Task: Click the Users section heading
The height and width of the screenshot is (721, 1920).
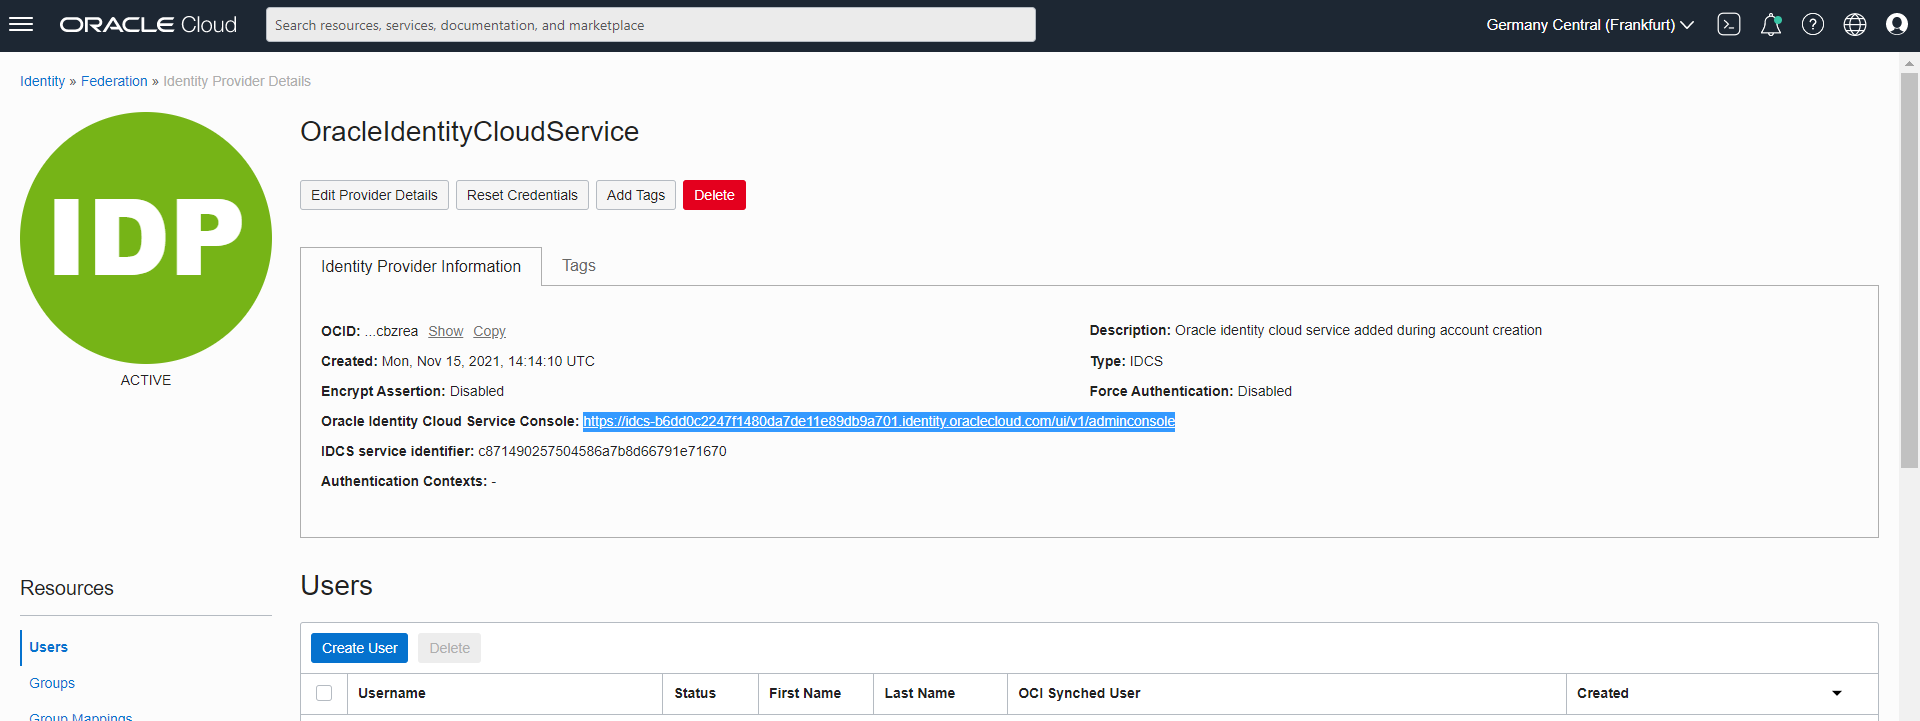Action: (336, 585)
